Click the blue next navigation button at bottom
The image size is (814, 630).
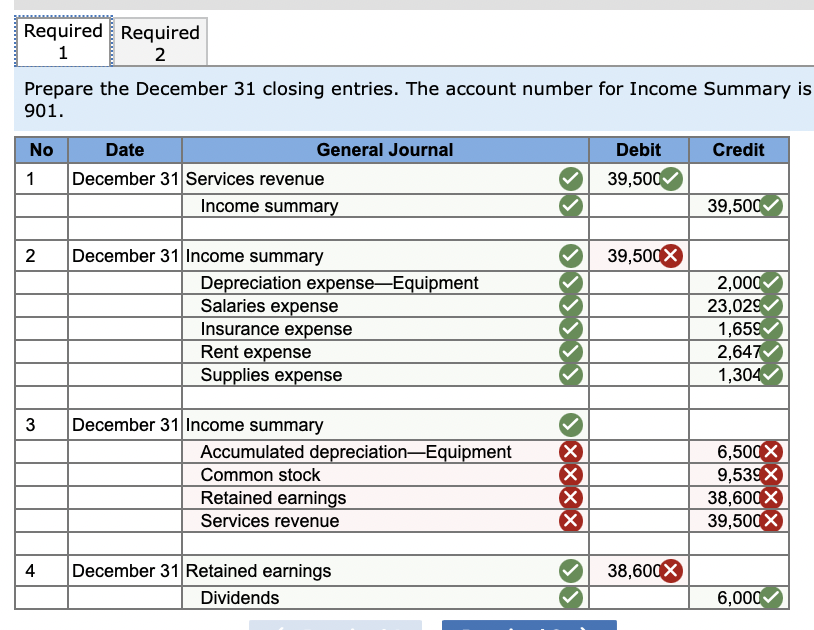[530, 626]
